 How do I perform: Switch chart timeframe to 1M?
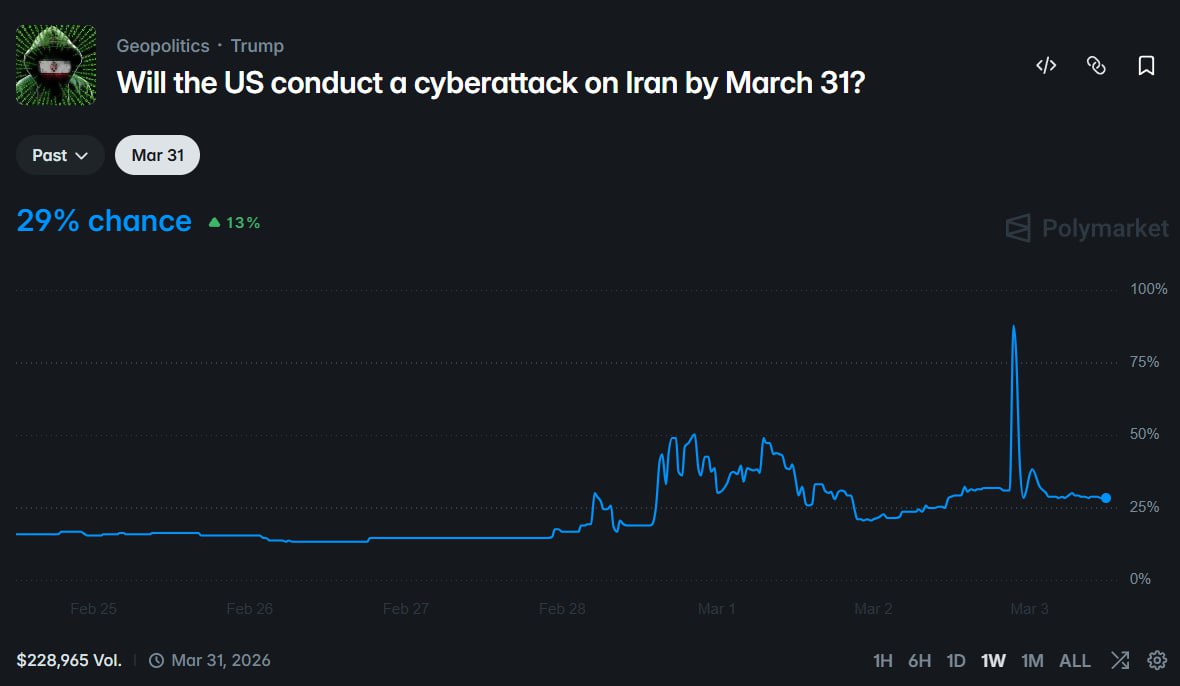1033,660
